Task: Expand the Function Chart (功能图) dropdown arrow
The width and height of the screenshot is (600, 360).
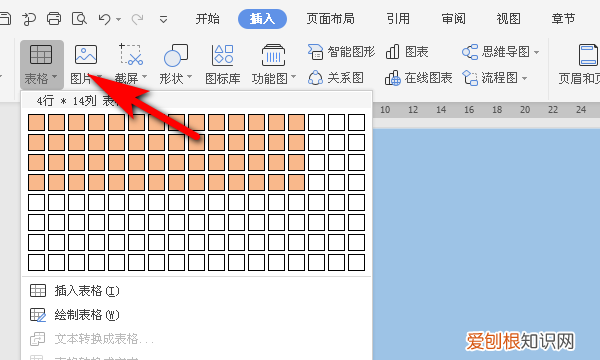Action: (293, 77)
